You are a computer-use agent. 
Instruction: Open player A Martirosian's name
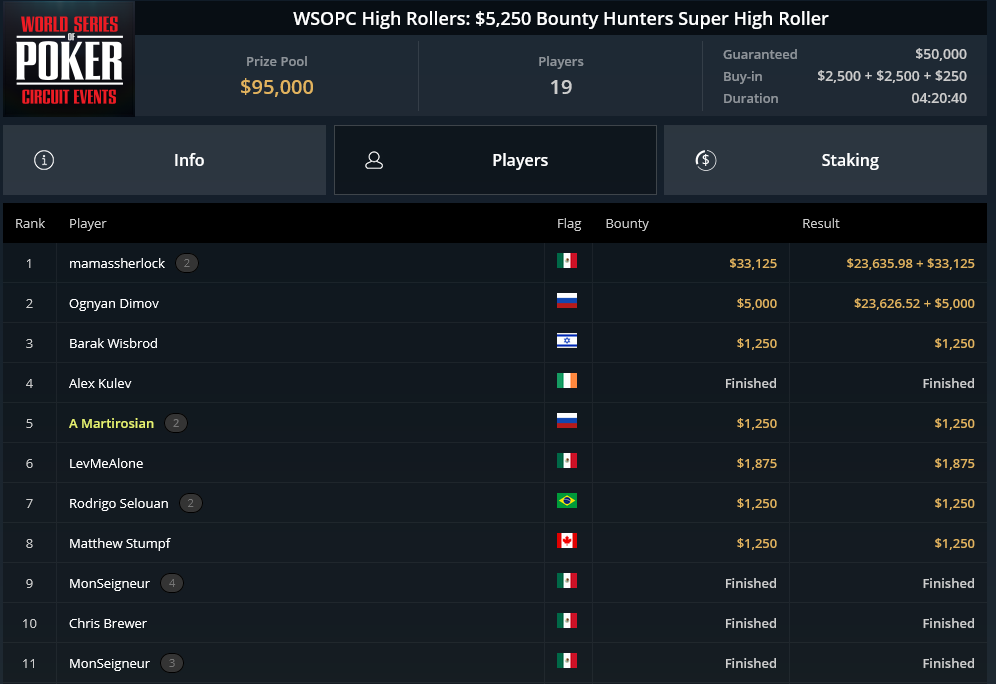[111, 423]
